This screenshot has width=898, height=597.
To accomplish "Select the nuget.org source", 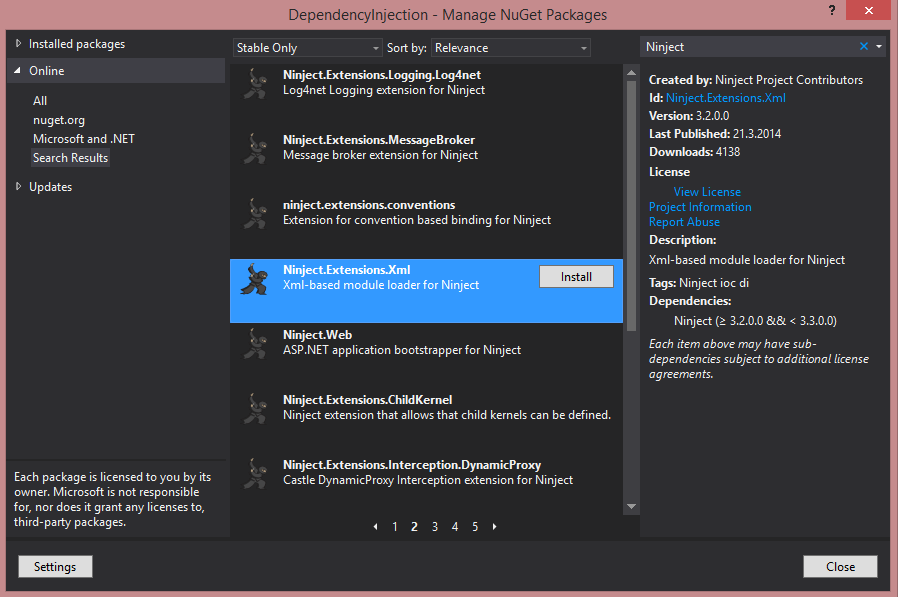I will point(59,120).
